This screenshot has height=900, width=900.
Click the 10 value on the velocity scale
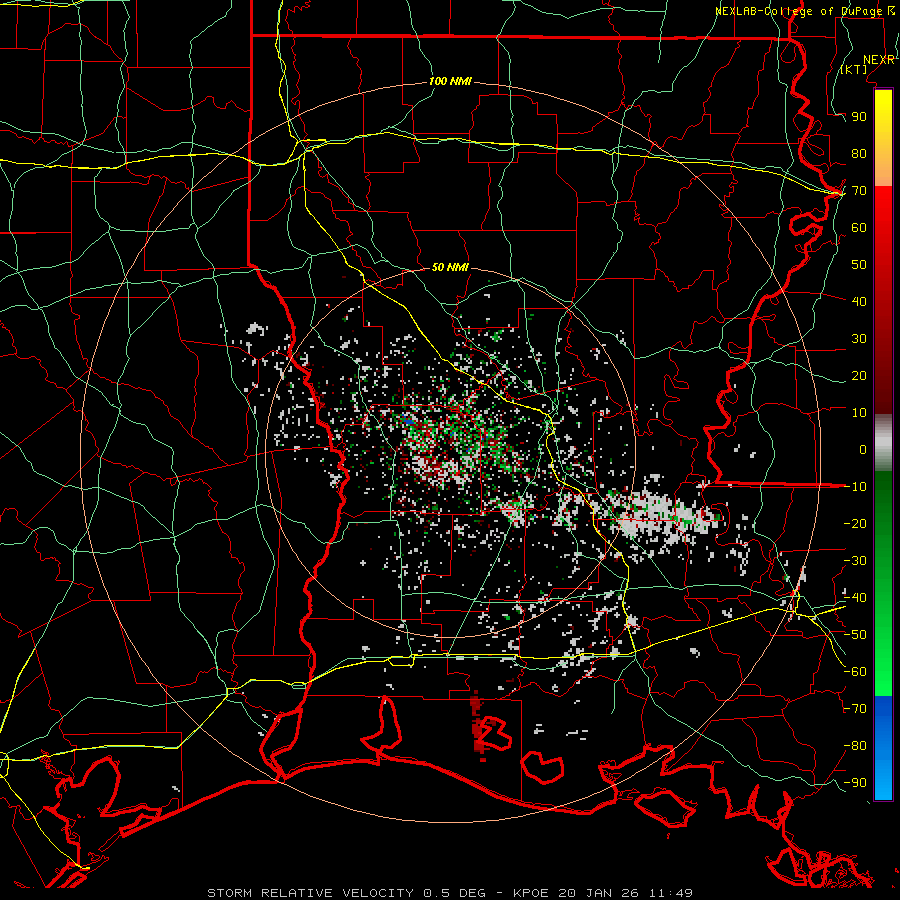[859, 413]
